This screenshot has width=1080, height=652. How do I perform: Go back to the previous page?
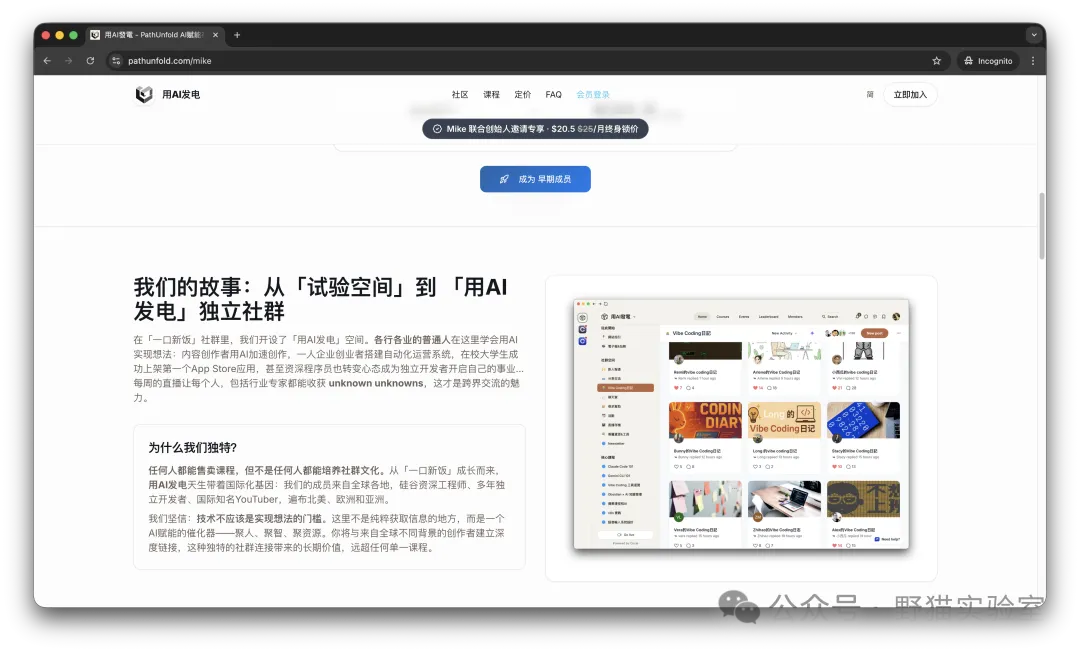click(x=47, y=61)
